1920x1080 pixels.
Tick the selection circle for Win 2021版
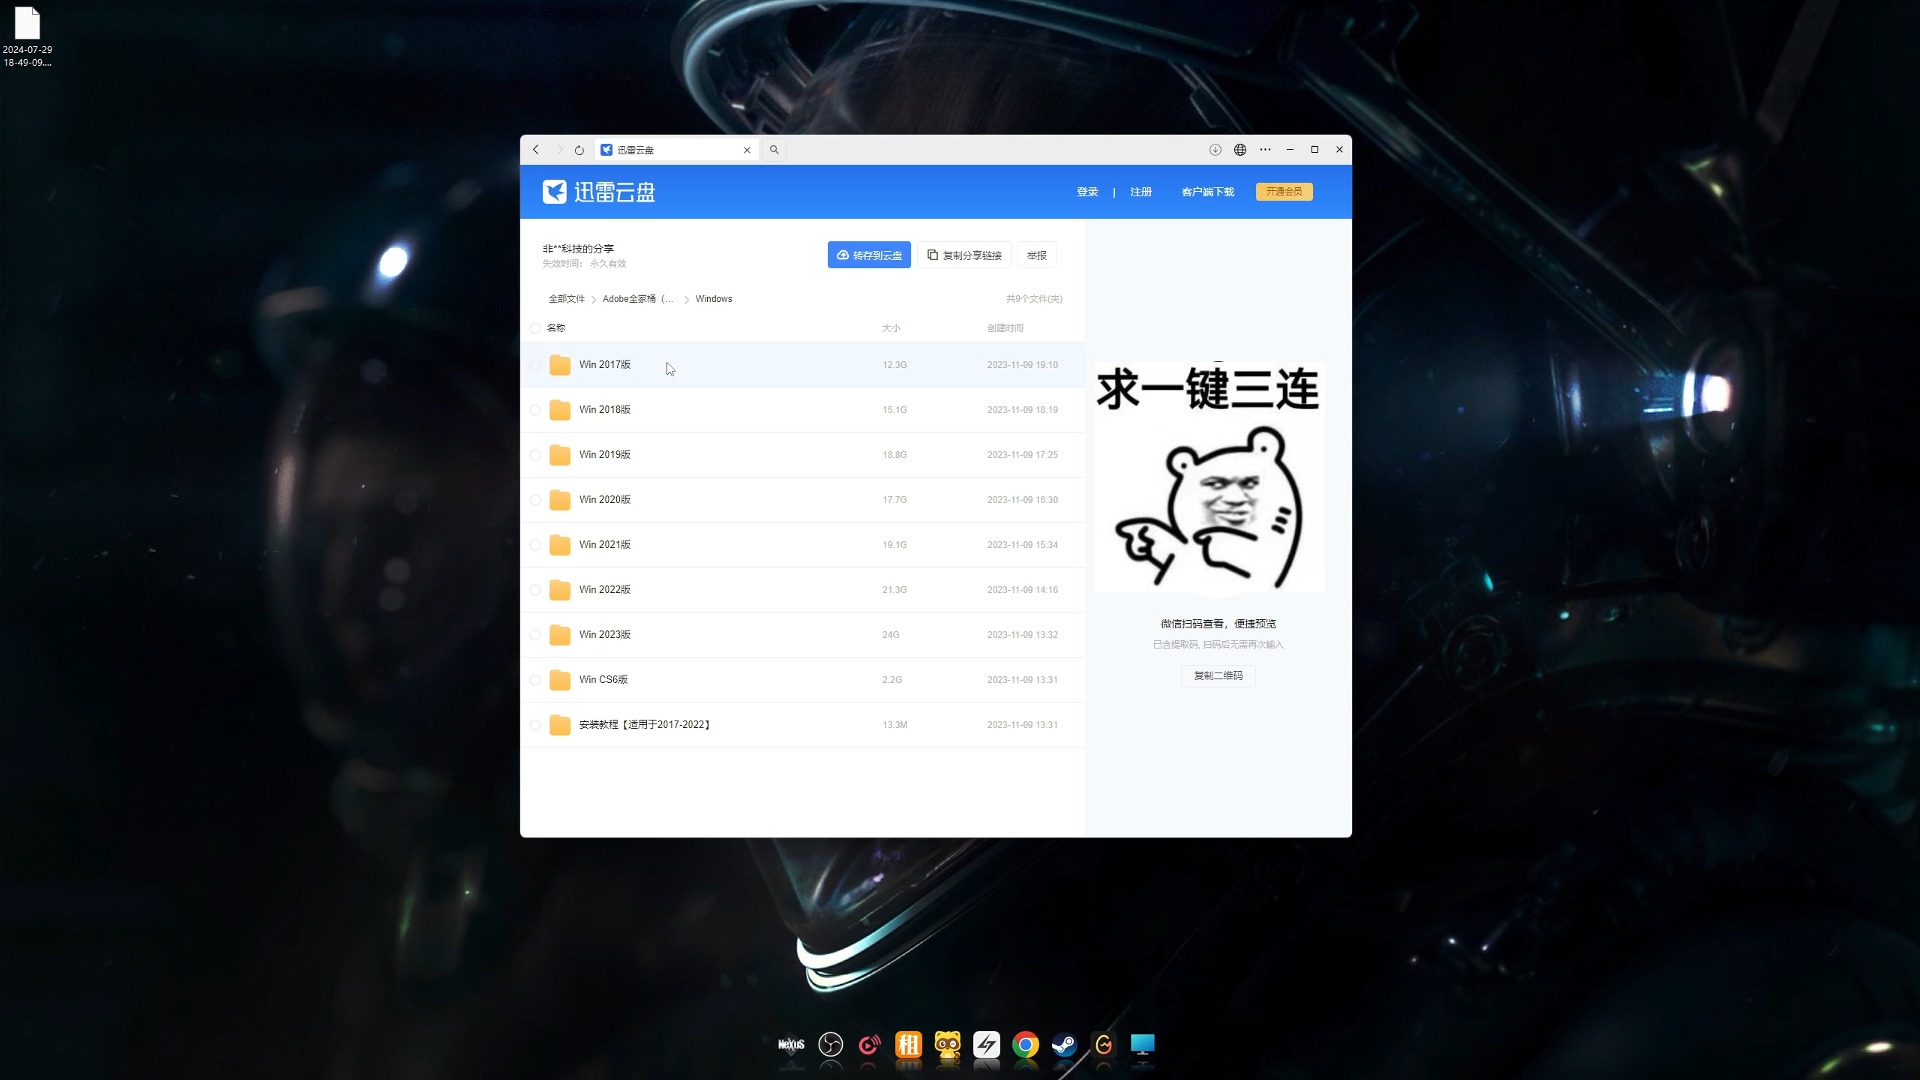tap(535, 545)
